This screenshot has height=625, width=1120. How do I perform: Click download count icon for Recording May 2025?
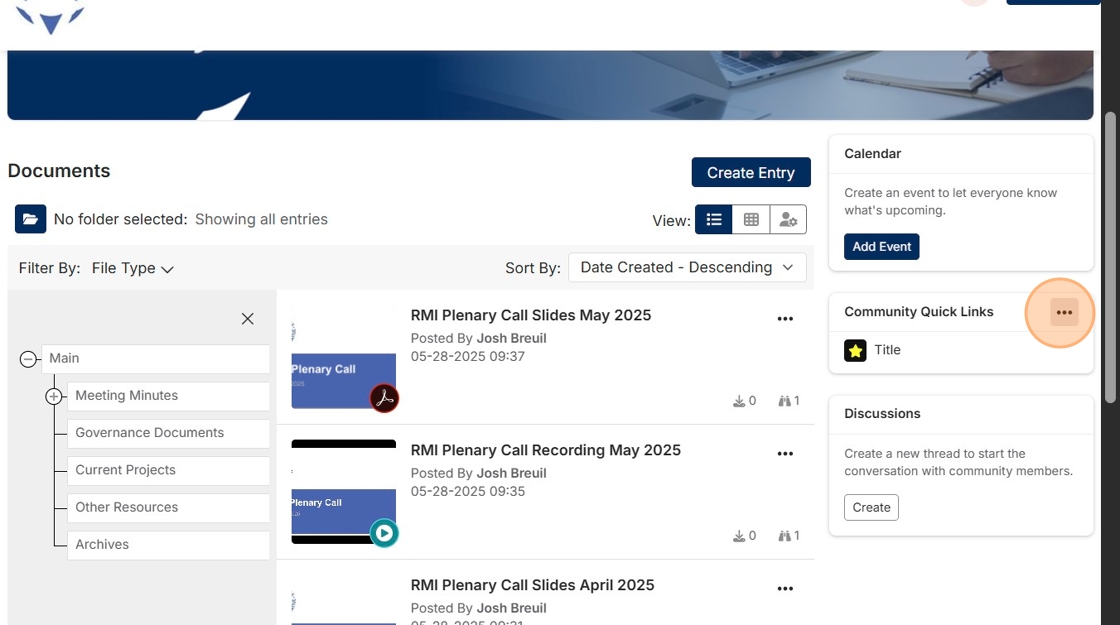click(739, 536)
